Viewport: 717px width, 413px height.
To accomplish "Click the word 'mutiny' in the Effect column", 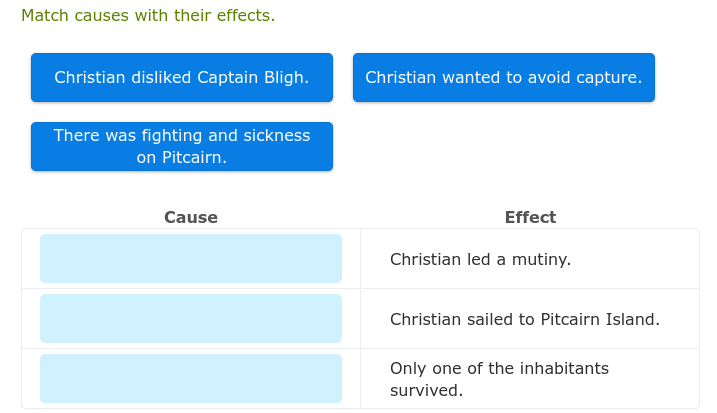I will click(542, 259).
